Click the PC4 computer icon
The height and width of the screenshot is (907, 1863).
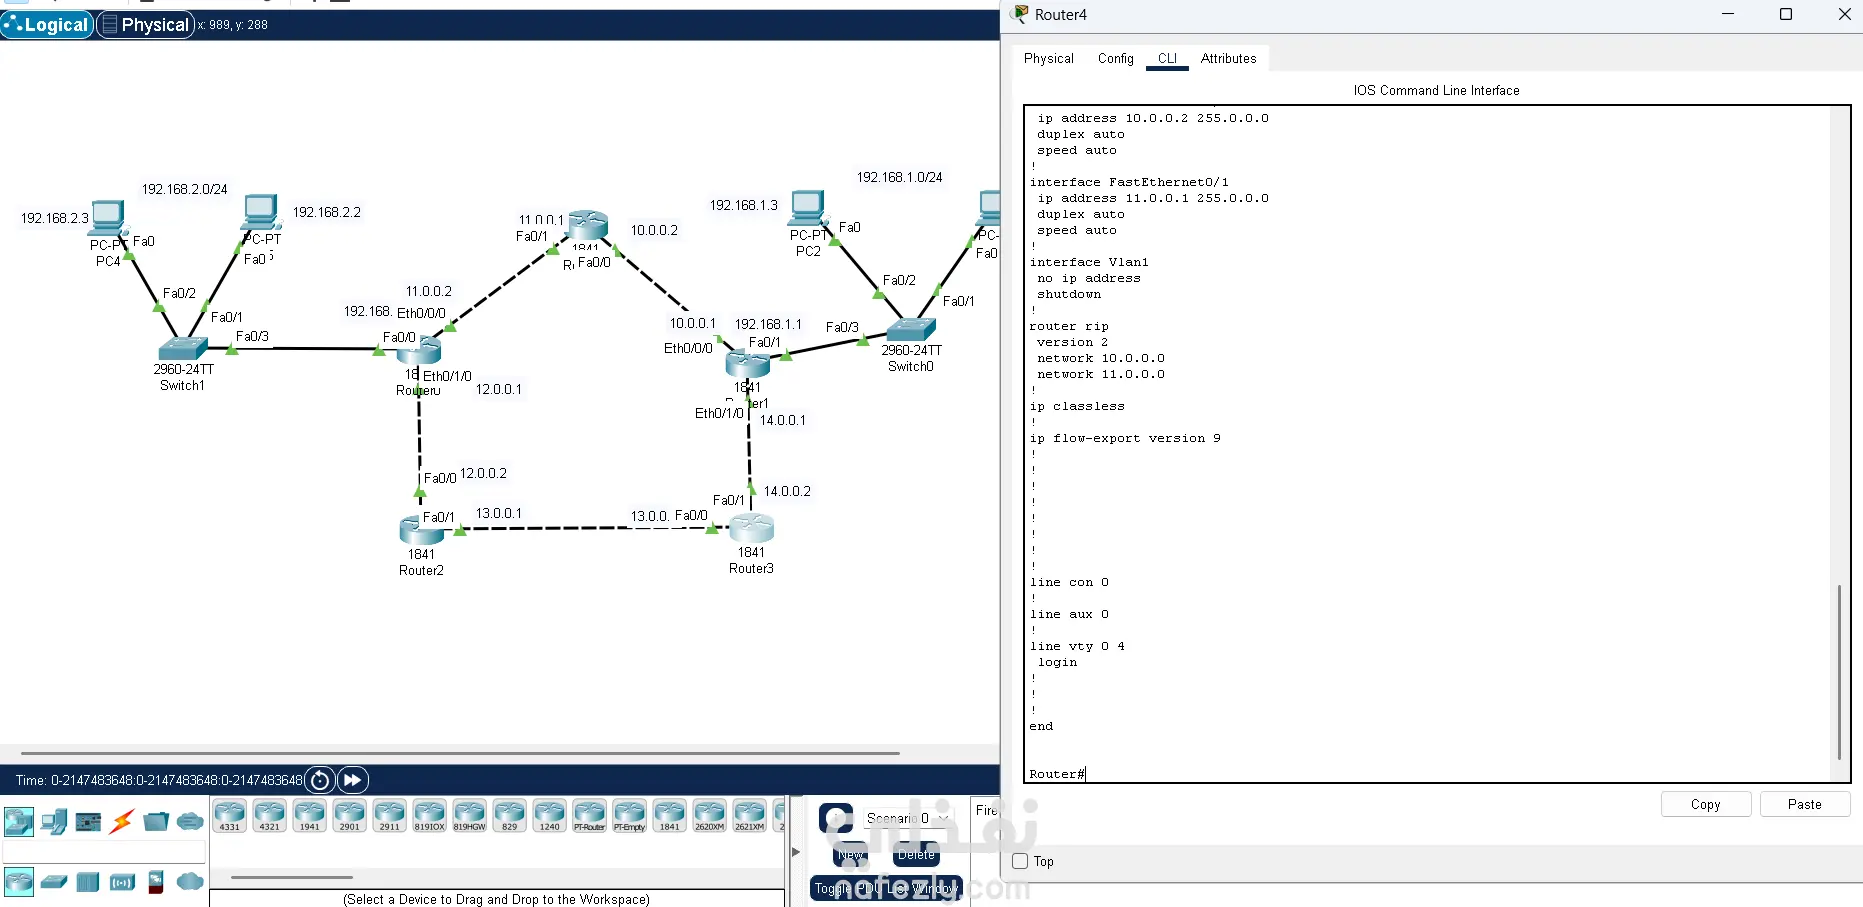click(x=107, y=218)
